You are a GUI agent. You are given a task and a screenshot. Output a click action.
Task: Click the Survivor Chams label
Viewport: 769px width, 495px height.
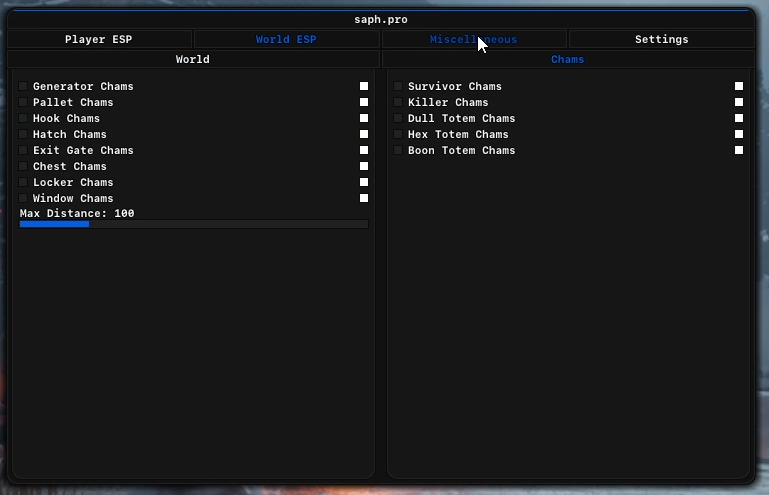(x=455, y=86)
